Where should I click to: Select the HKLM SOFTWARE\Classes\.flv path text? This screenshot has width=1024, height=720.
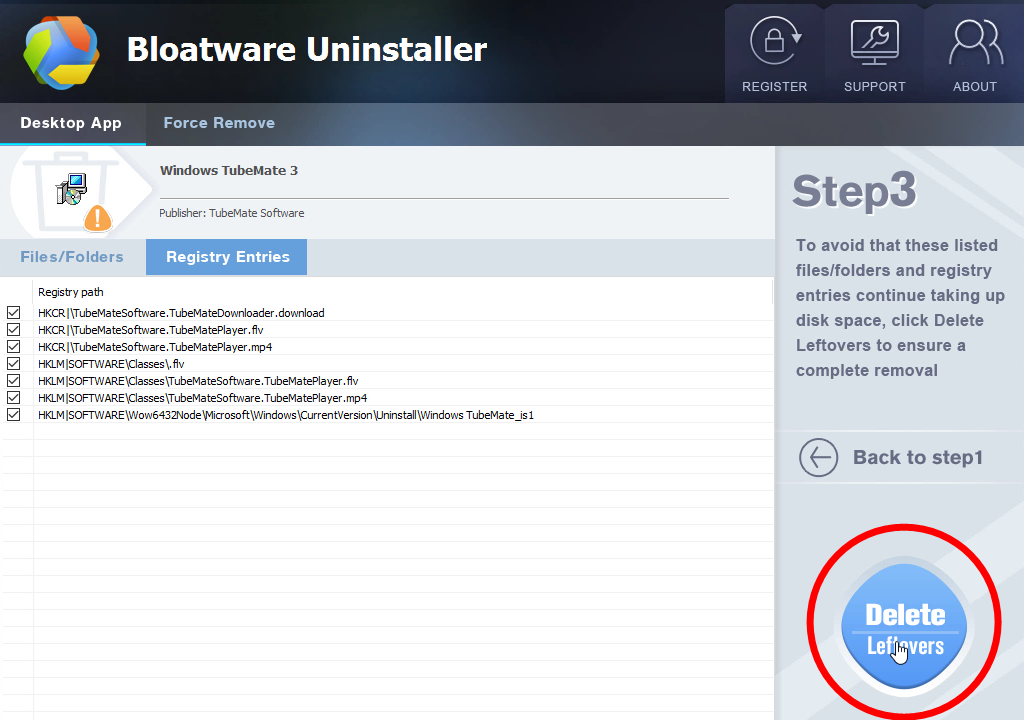pos(111,364)
